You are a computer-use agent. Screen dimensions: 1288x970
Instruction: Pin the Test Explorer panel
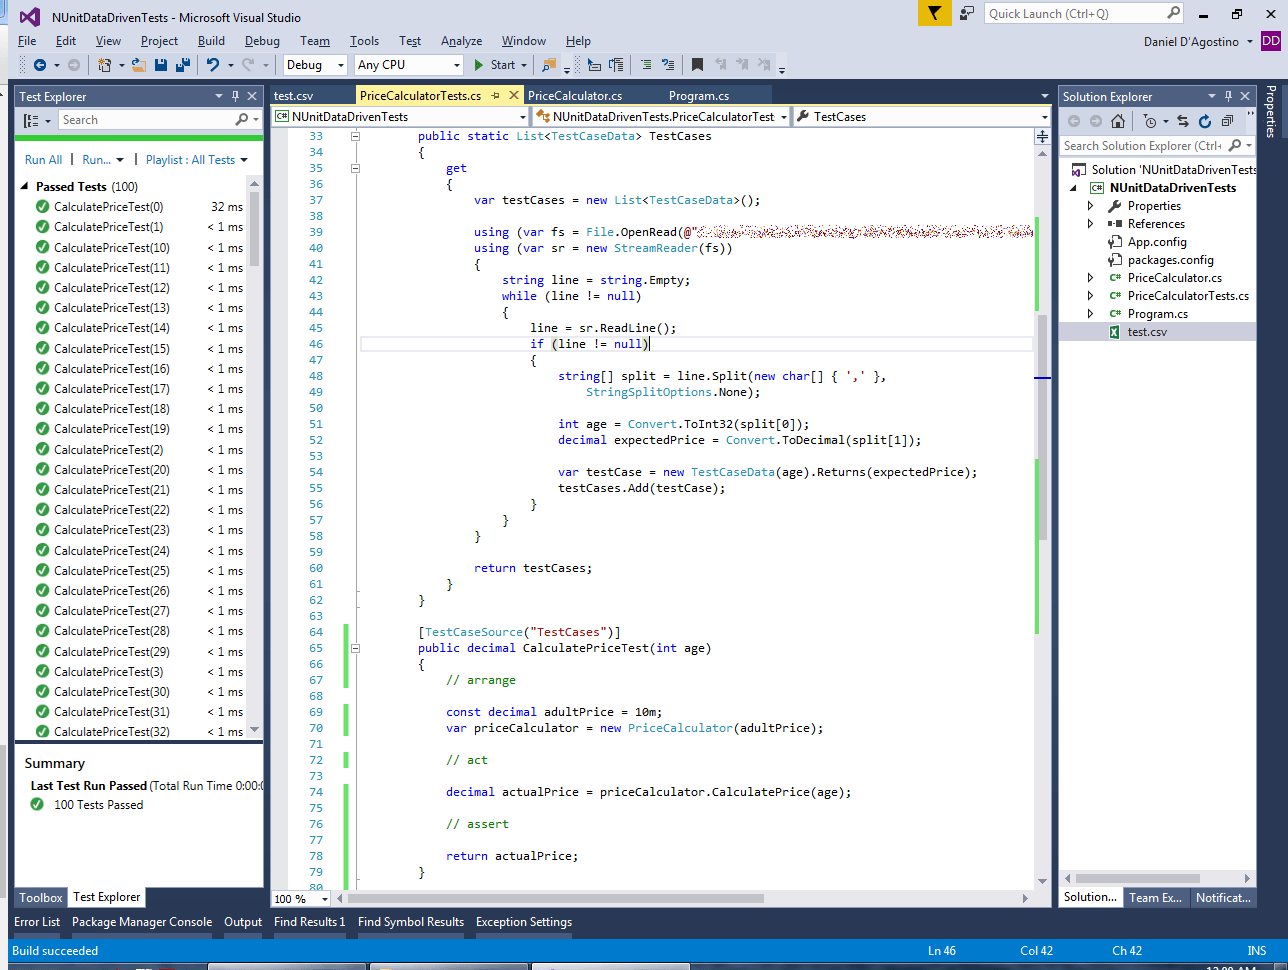click(235, 97)
